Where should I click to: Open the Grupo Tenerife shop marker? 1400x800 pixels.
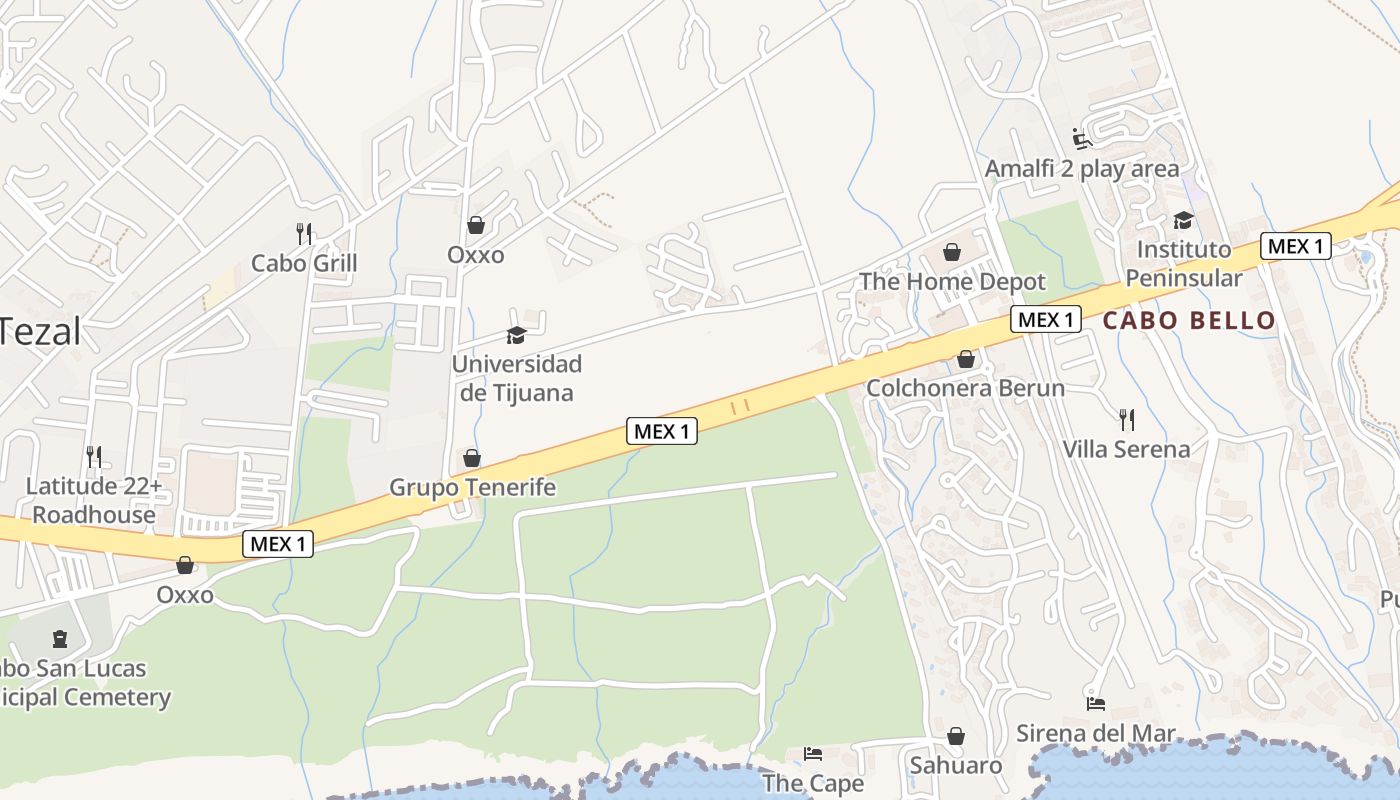pyautogui.click(x=472, y=458)
